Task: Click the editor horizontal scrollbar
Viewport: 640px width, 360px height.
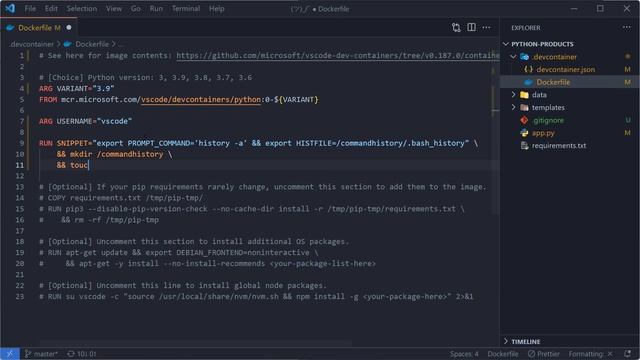Action: click(196, 343)
